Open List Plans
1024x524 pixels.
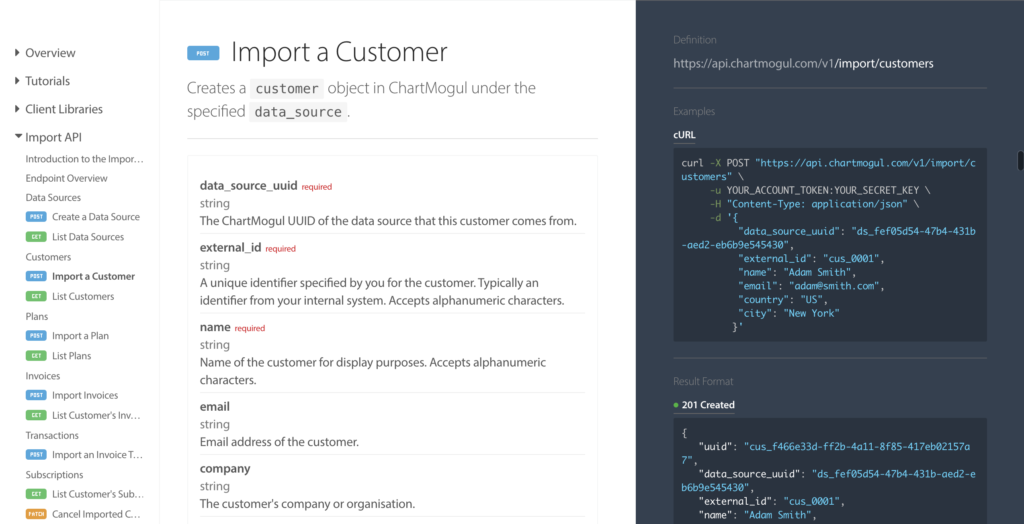[x=72, y=356]
